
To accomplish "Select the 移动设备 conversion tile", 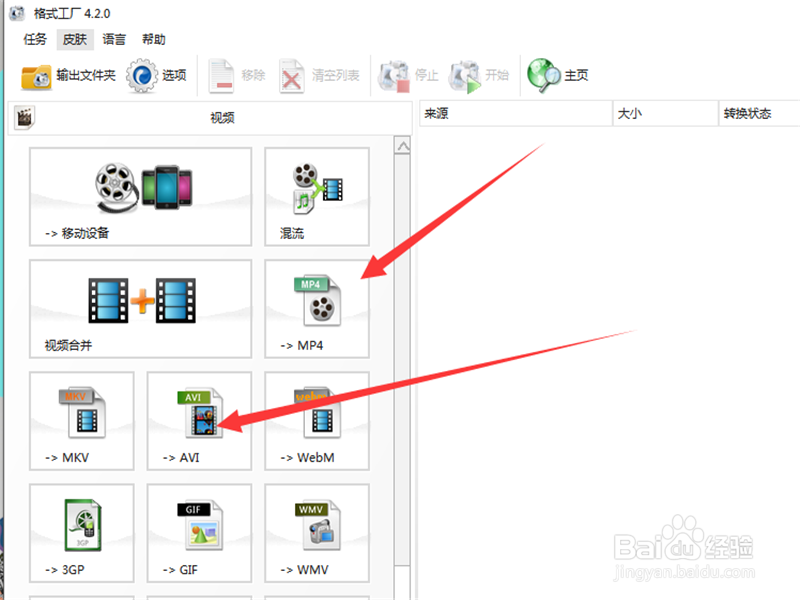I will point(140,196).
